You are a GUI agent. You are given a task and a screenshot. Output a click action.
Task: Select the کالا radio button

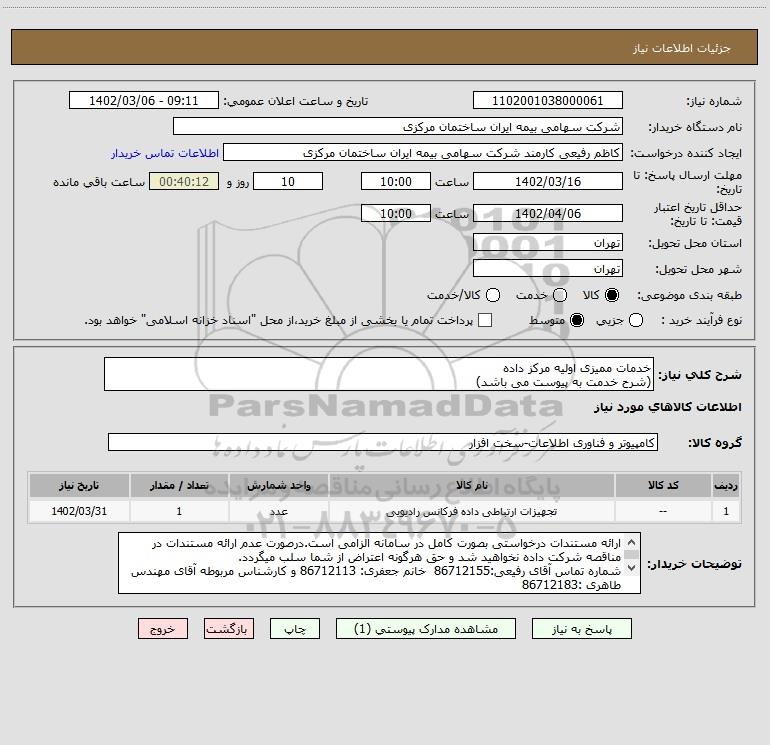click(x=612, y=295)
